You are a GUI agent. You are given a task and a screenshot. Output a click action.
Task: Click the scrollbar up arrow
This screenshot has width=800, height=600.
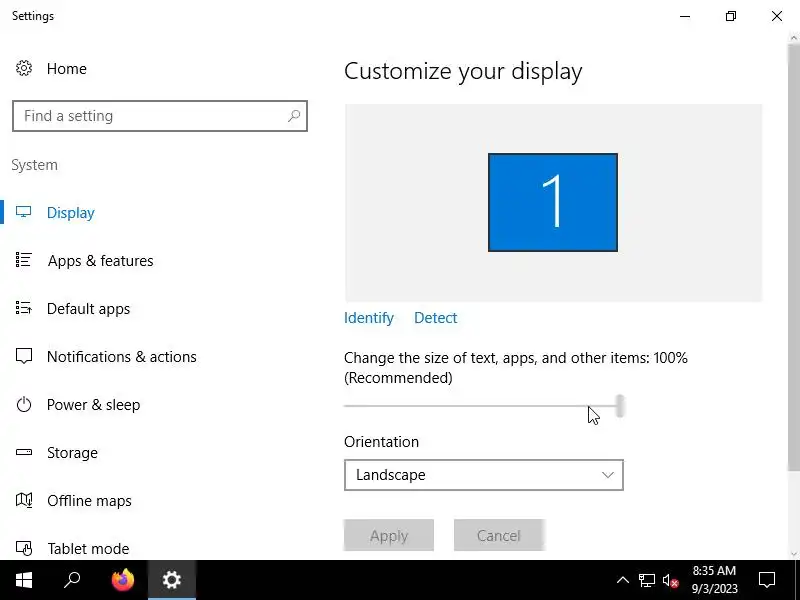(793, 38)
